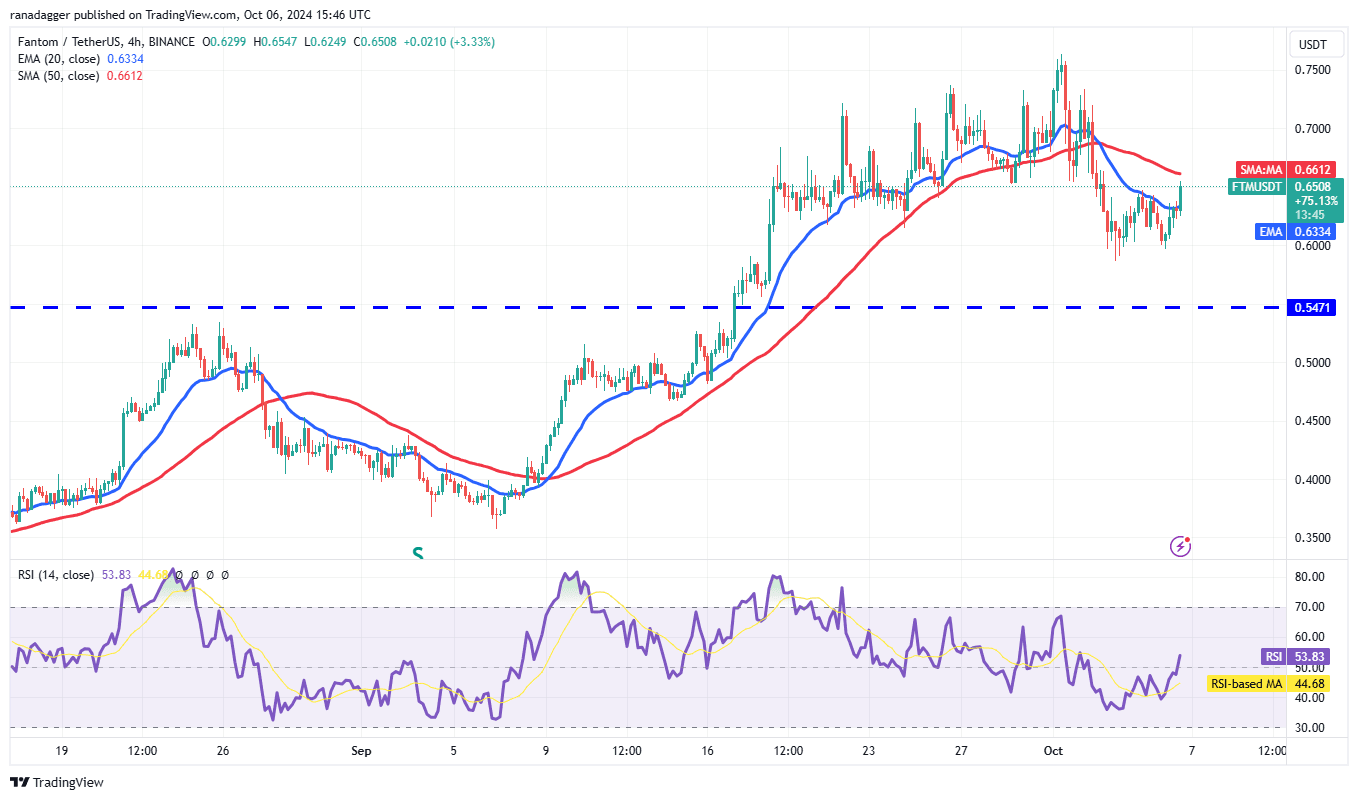Click the TradingView logo at bottom left

pos(57,782)
